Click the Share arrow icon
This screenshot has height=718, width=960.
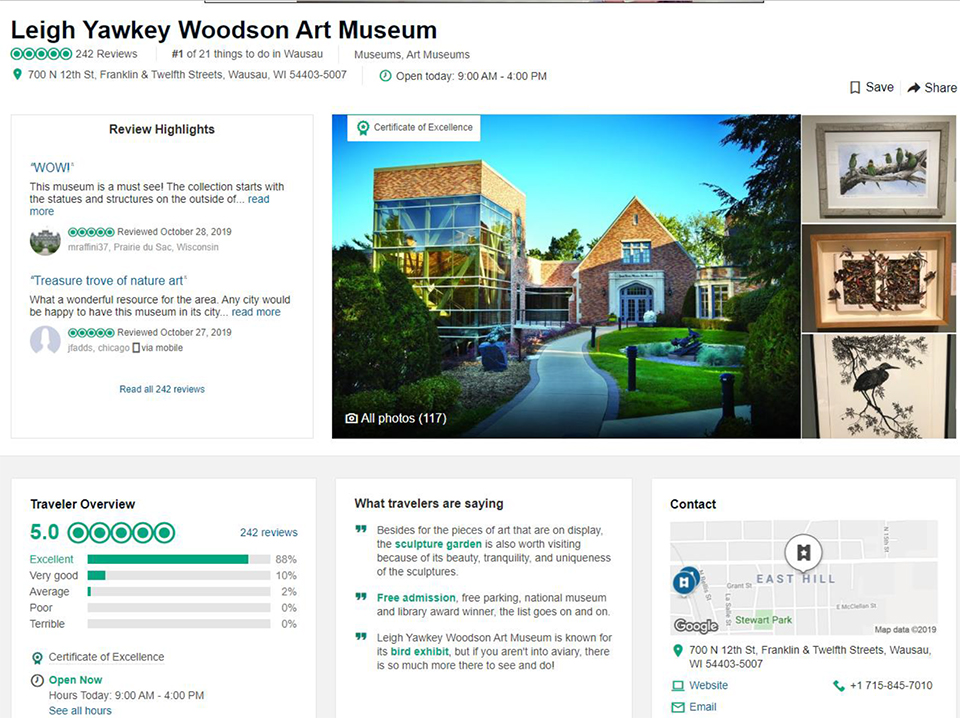pyautogui.click(x=913, y=88)
